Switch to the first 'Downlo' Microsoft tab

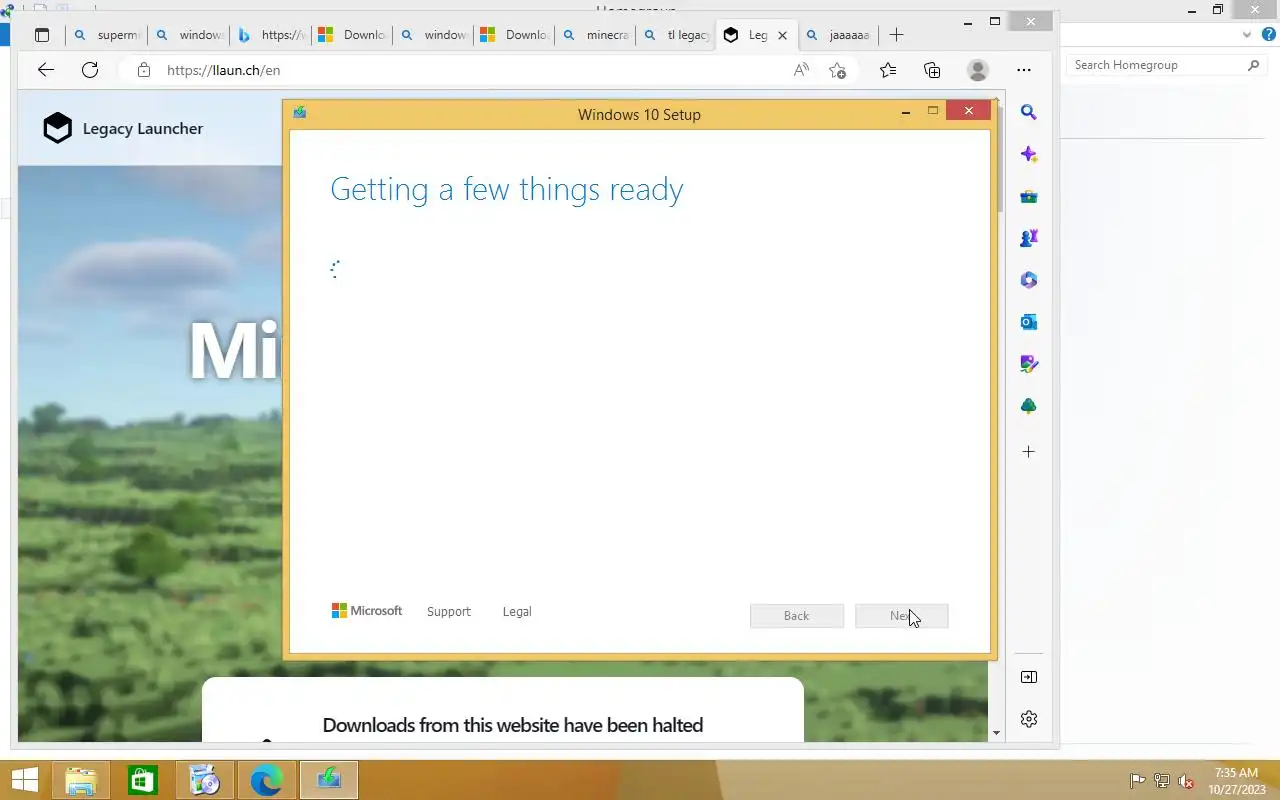[352, 35]
